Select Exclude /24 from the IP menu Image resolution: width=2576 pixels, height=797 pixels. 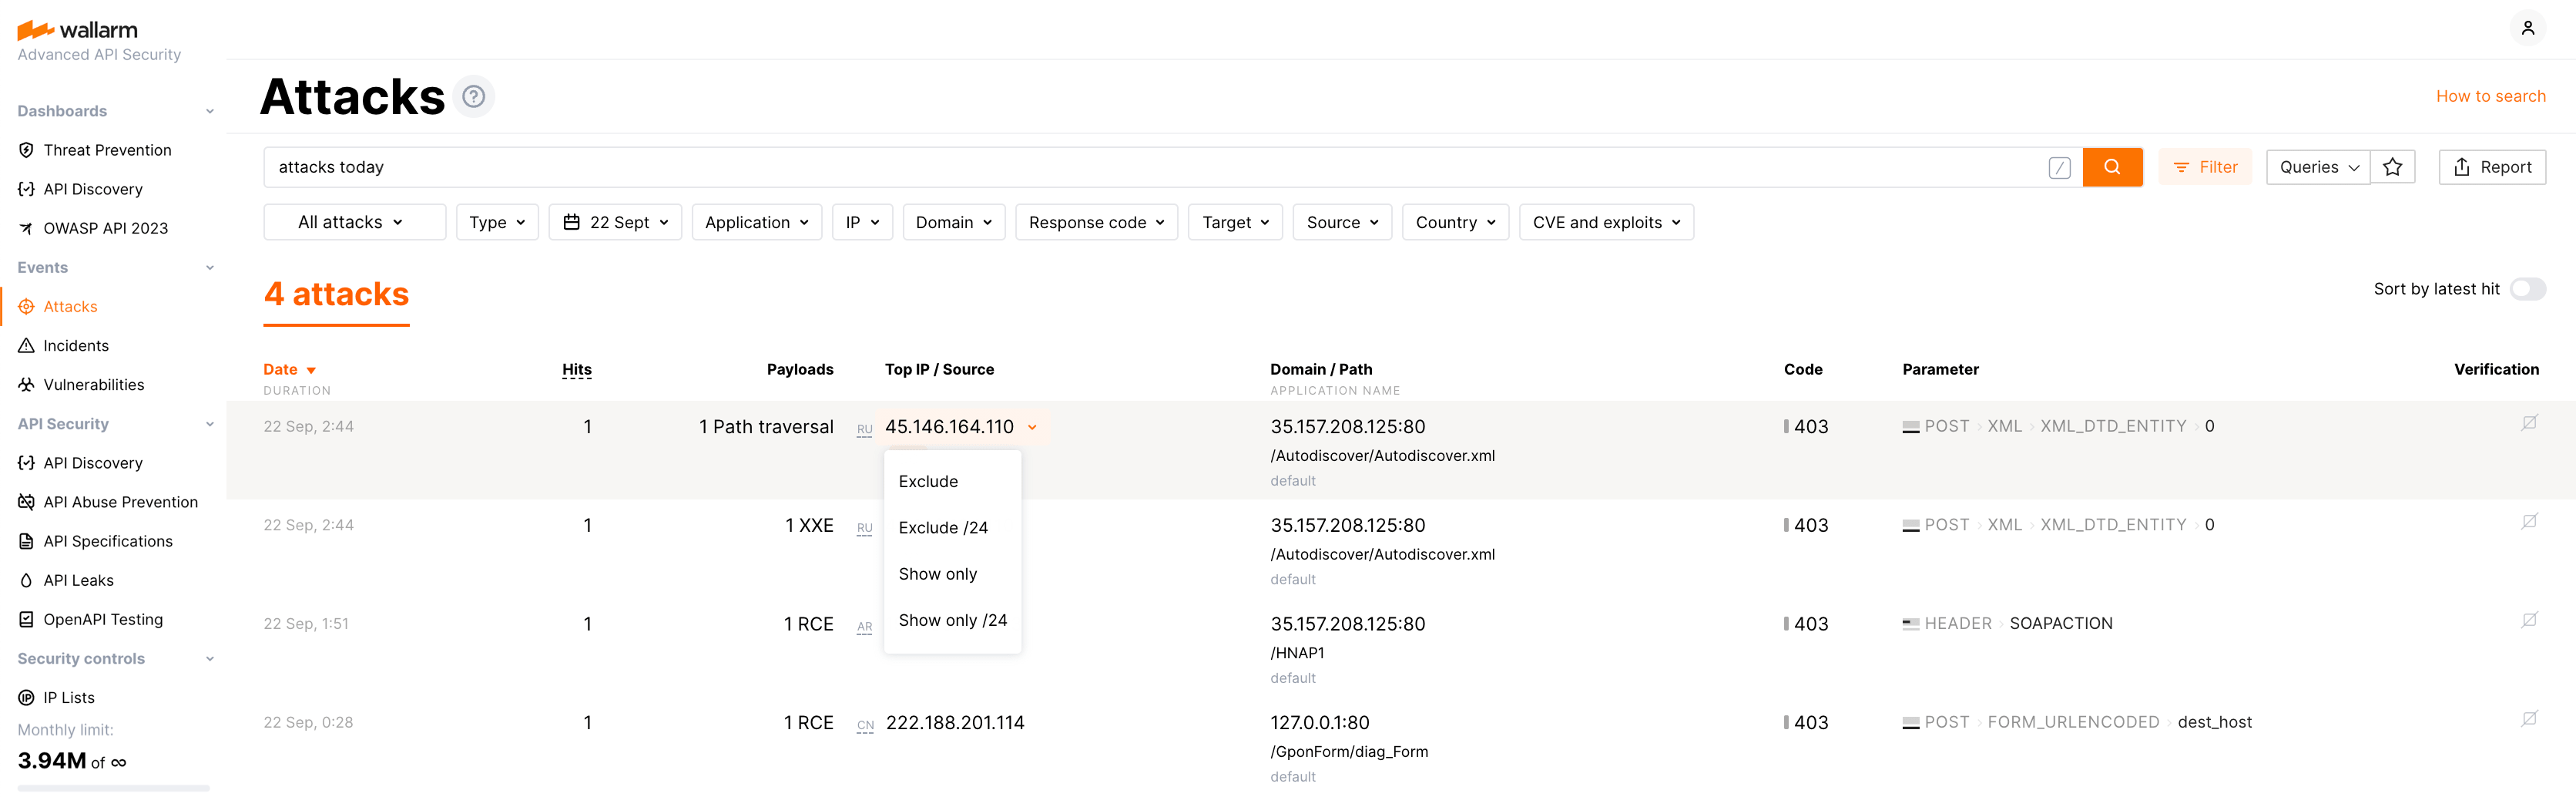pos(942,527)
